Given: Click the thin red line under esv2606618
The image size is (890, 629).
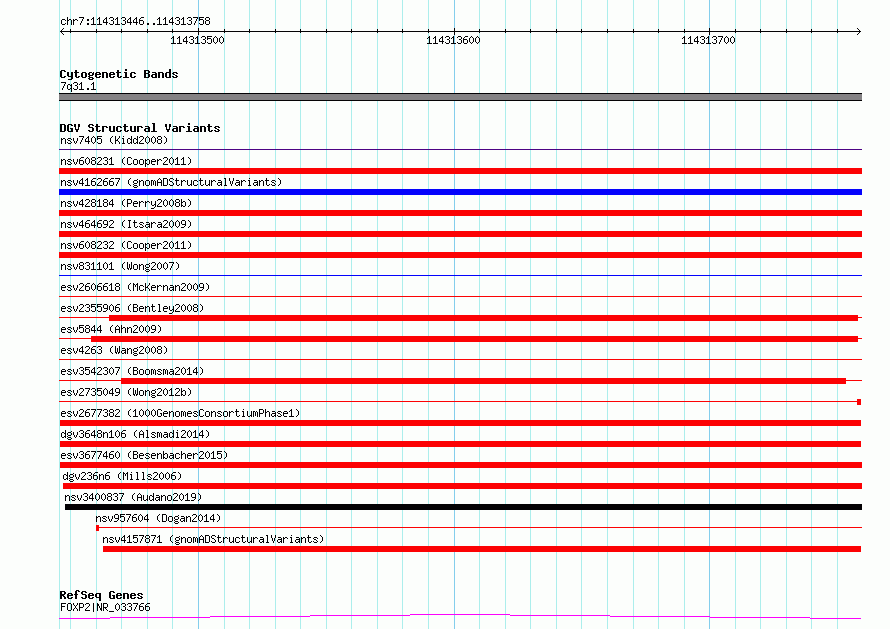Looking at the screenshot, I should 460,296.
